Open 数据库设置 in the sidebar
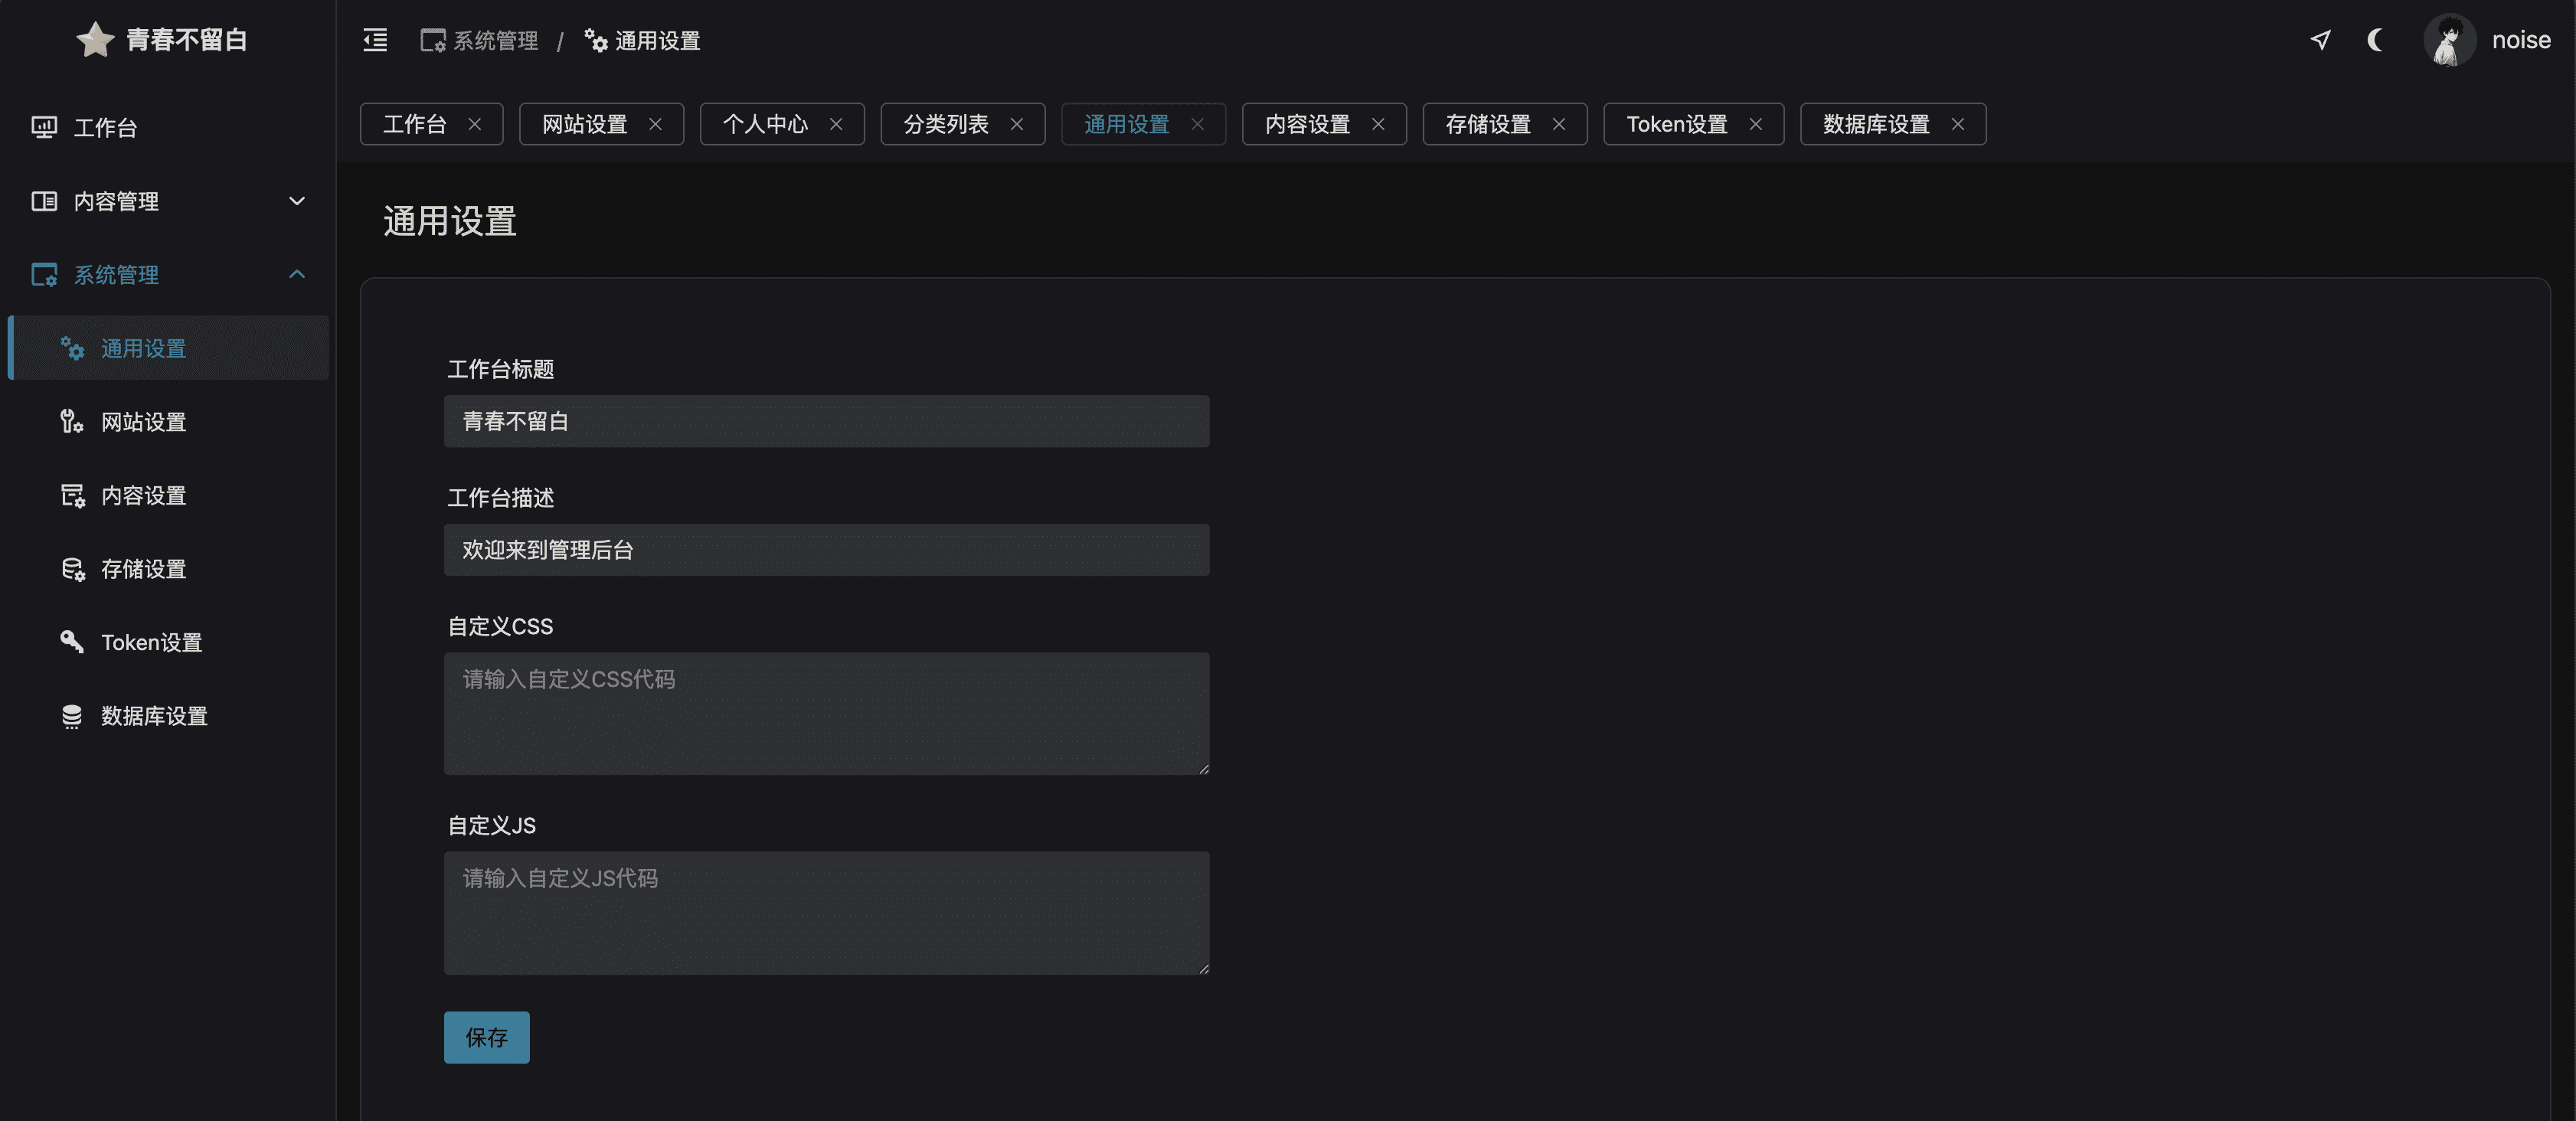 tap(154, 716)
